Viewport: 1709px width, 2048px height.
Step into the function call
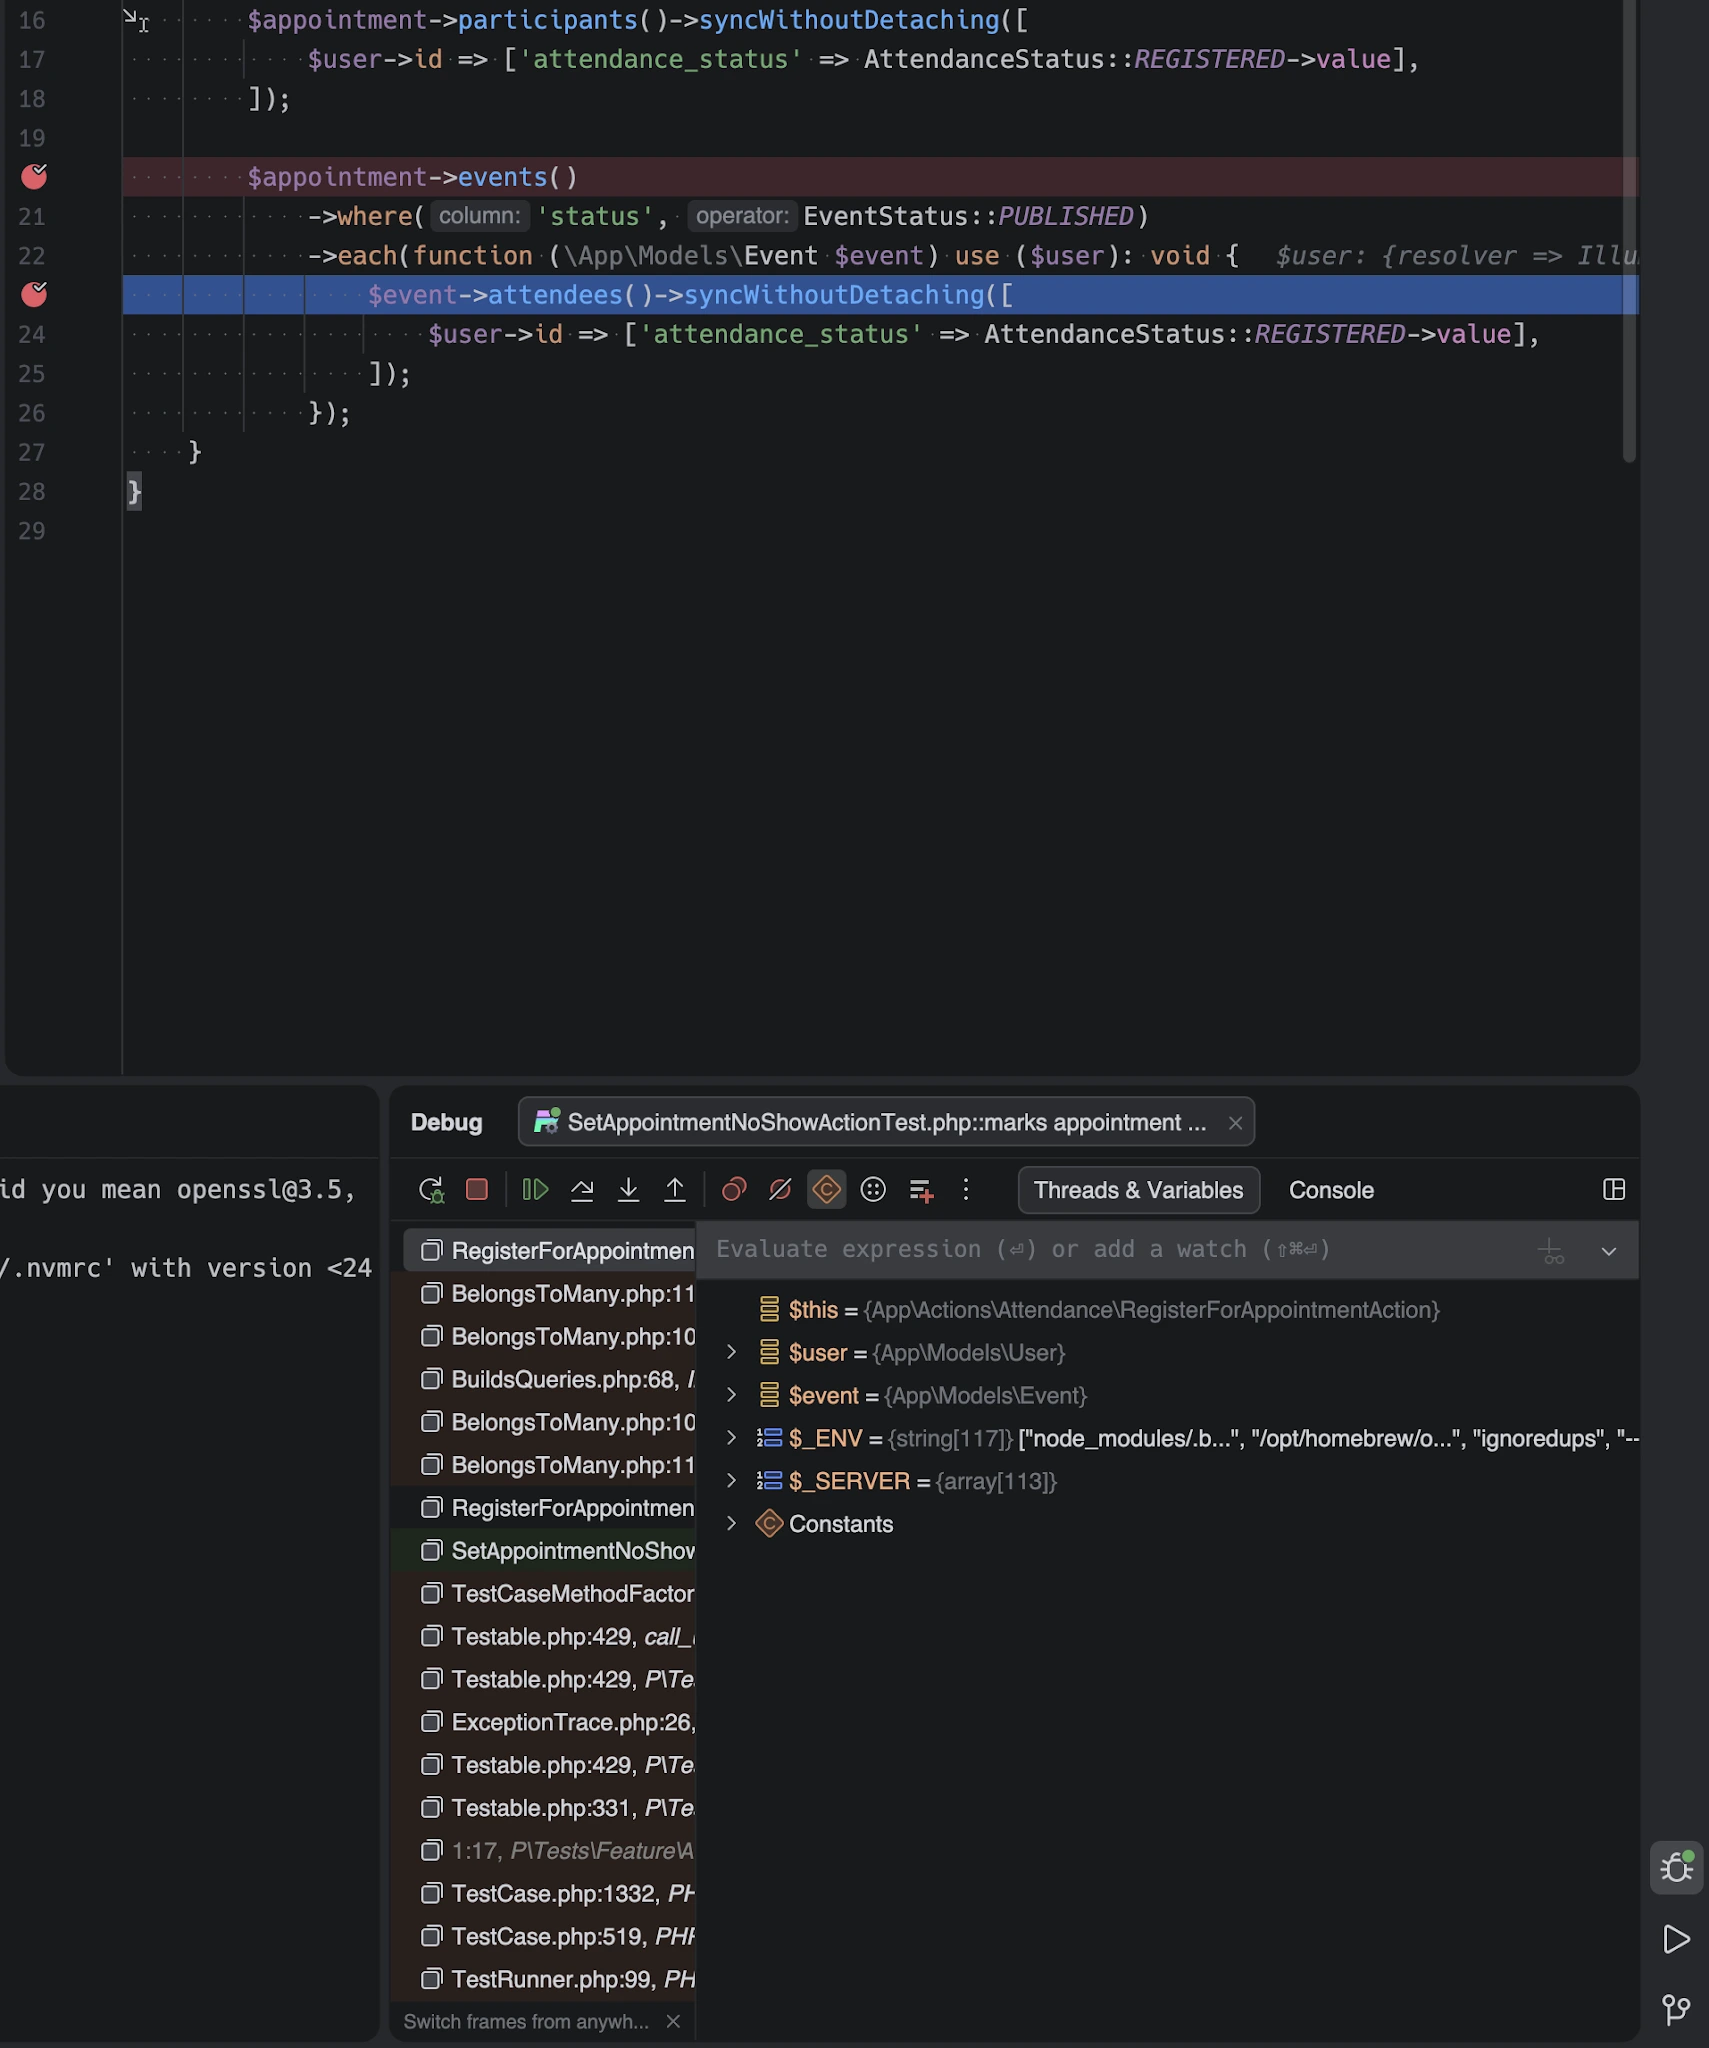tap(629, 1190)
